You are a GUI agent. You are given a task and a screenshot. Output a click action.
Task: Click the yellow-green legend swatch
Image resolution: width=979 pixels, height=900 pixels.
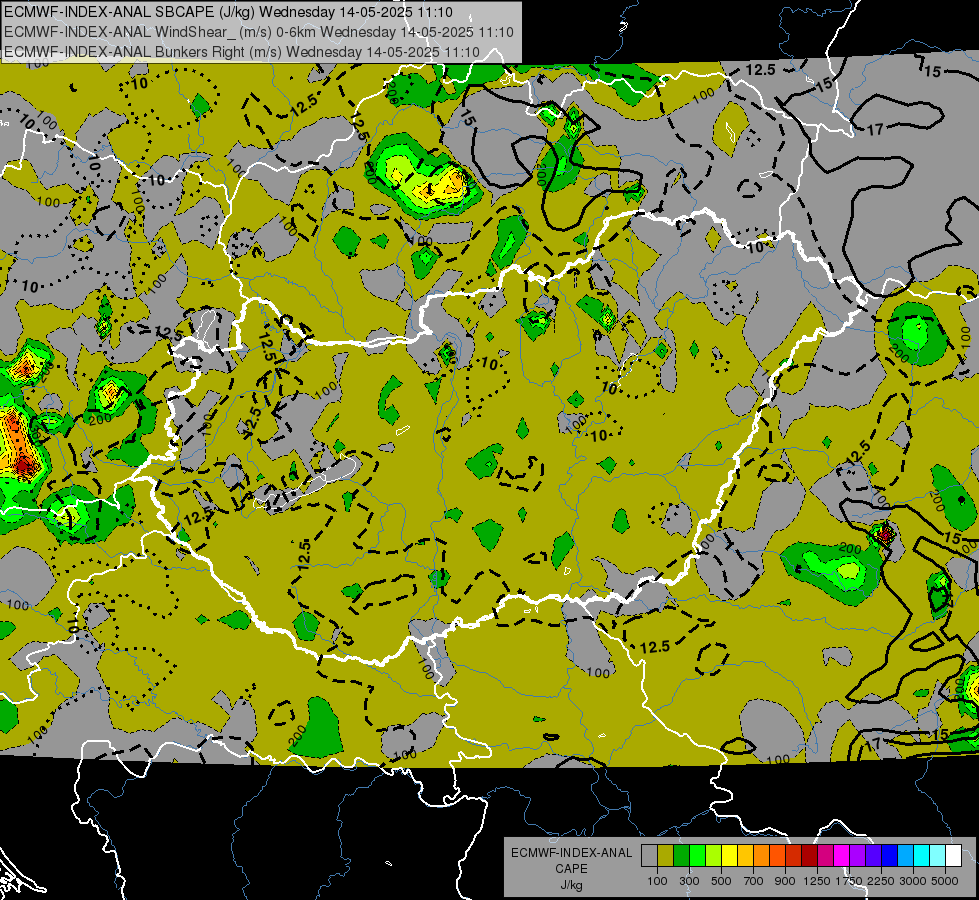[714, 855]
